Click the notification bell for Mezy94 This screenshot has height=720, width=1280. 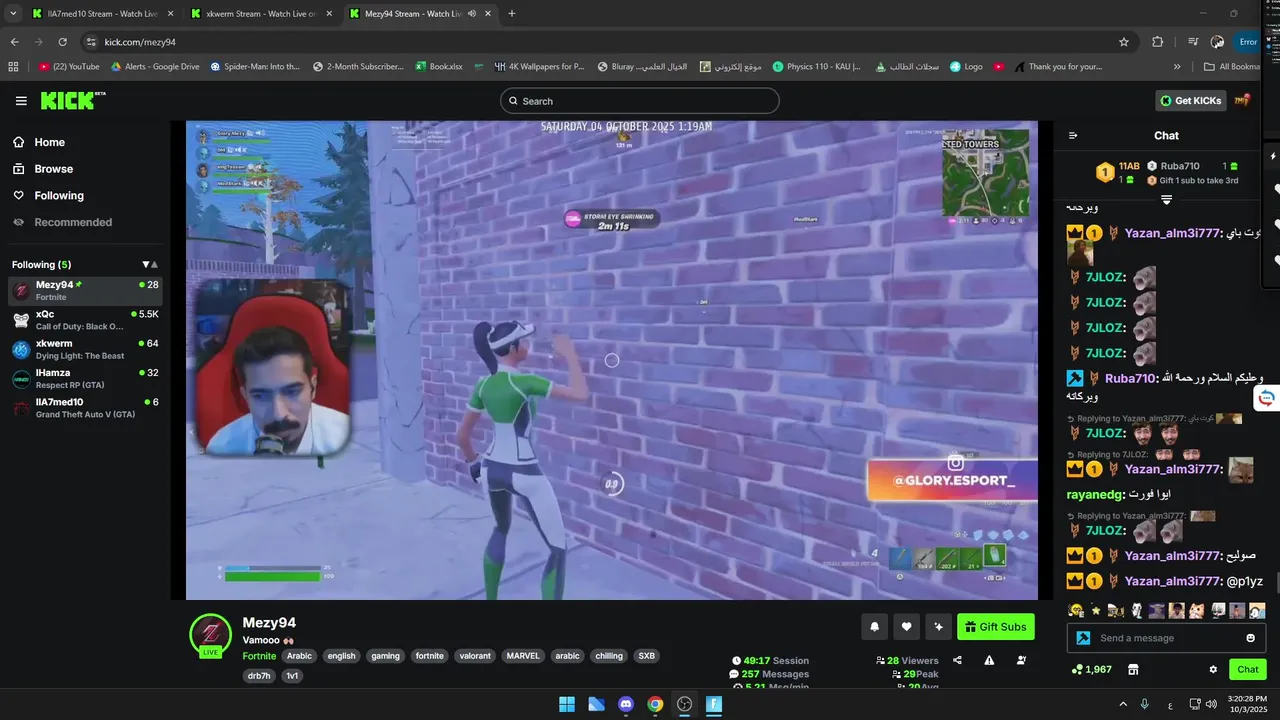875,627
